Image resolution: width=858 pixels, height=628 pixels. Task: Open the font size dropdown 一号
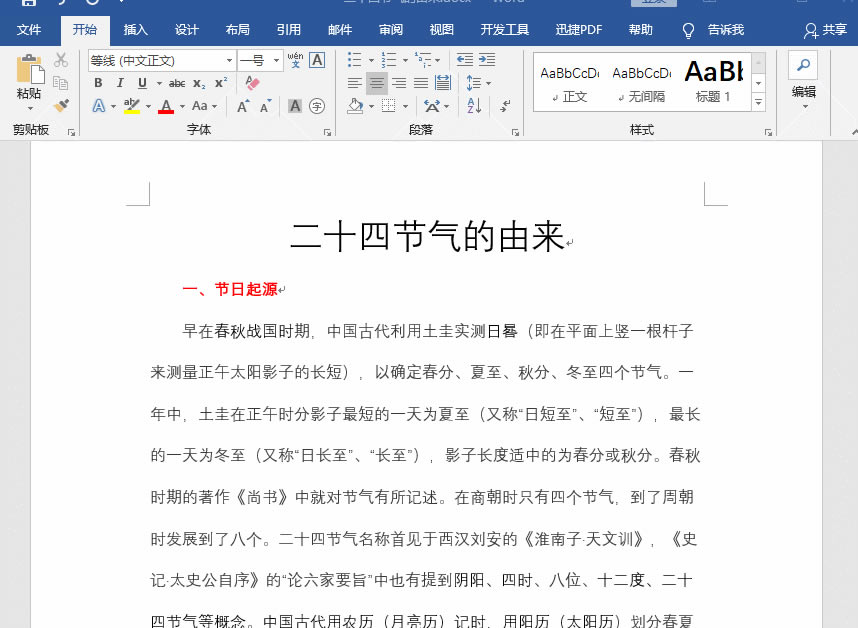276,61
